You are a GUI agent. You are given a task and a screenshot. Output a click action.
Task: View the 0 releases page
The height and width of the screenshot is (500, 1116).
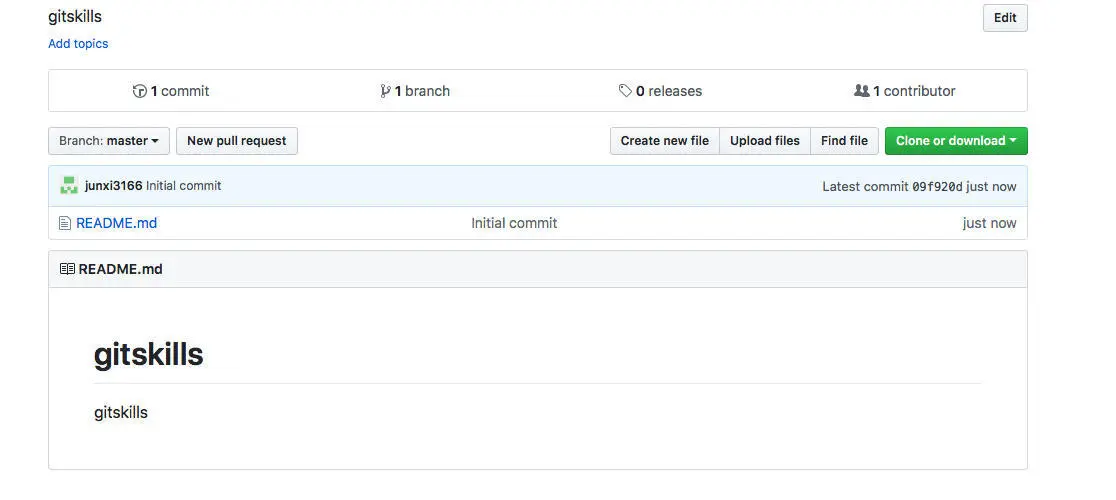pos(660,91)
